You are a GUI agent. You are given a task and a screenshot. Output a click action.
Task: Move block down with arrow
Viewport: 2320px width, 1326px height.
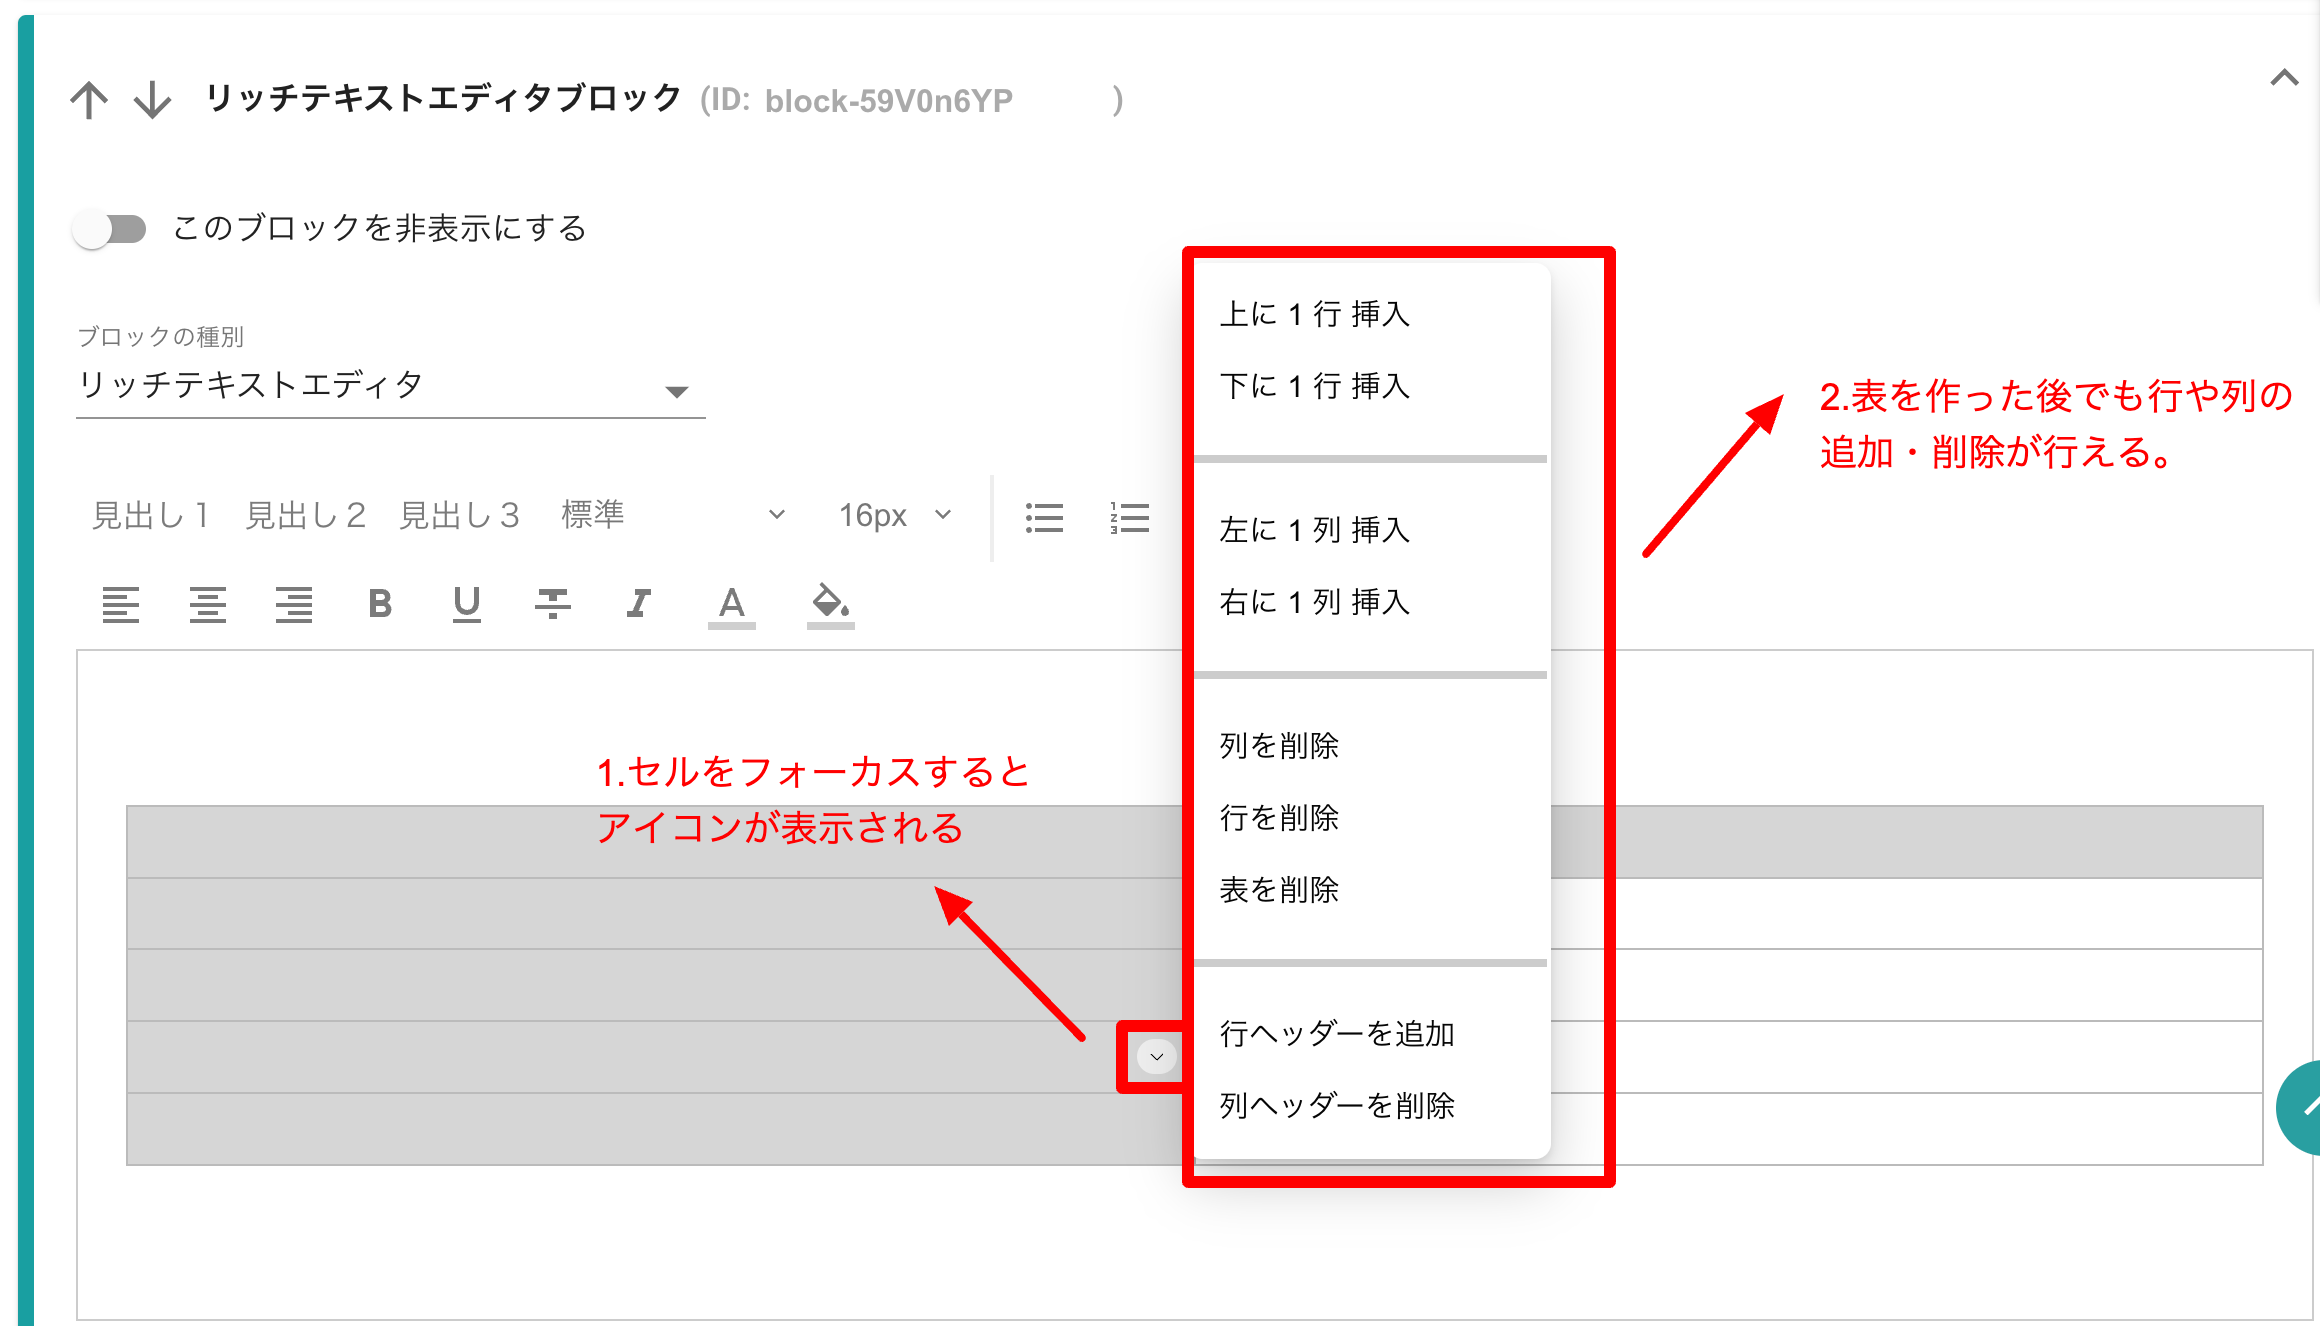(x=152, y=100)
